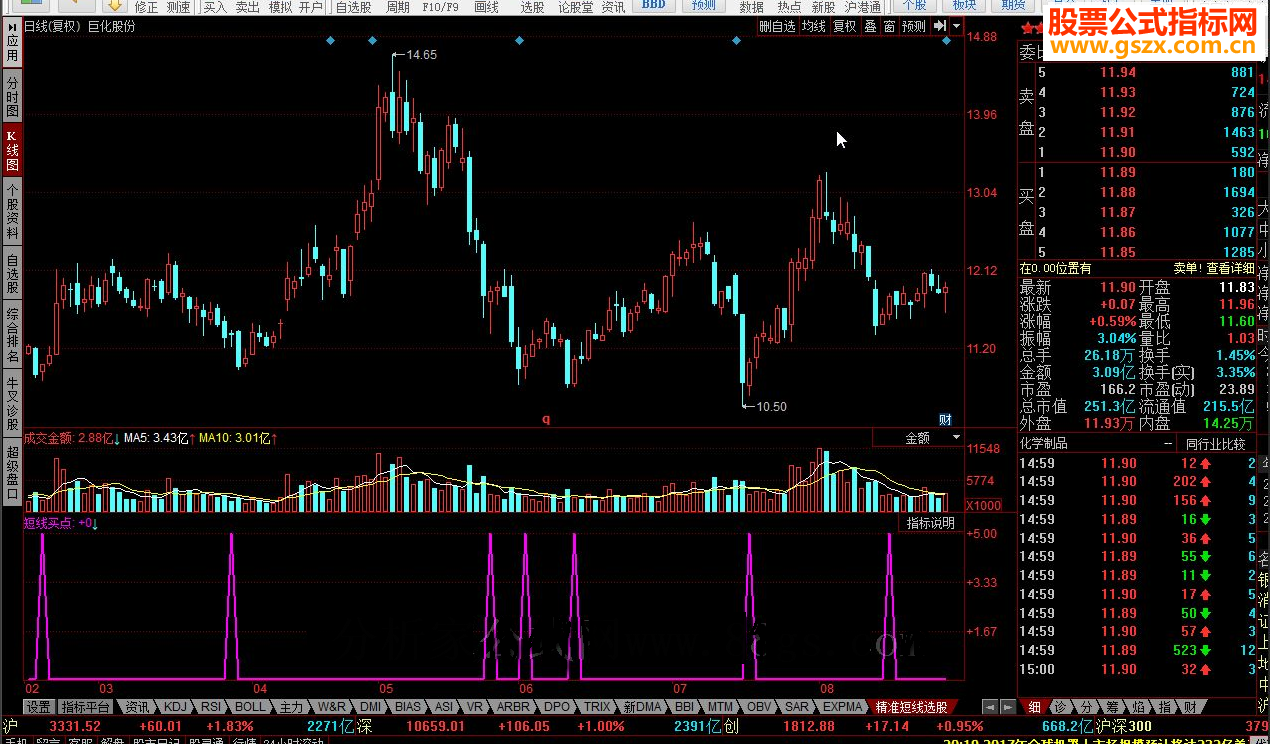Open the 牛叉诊股 side tab
1270x744 pixels.
12,401
